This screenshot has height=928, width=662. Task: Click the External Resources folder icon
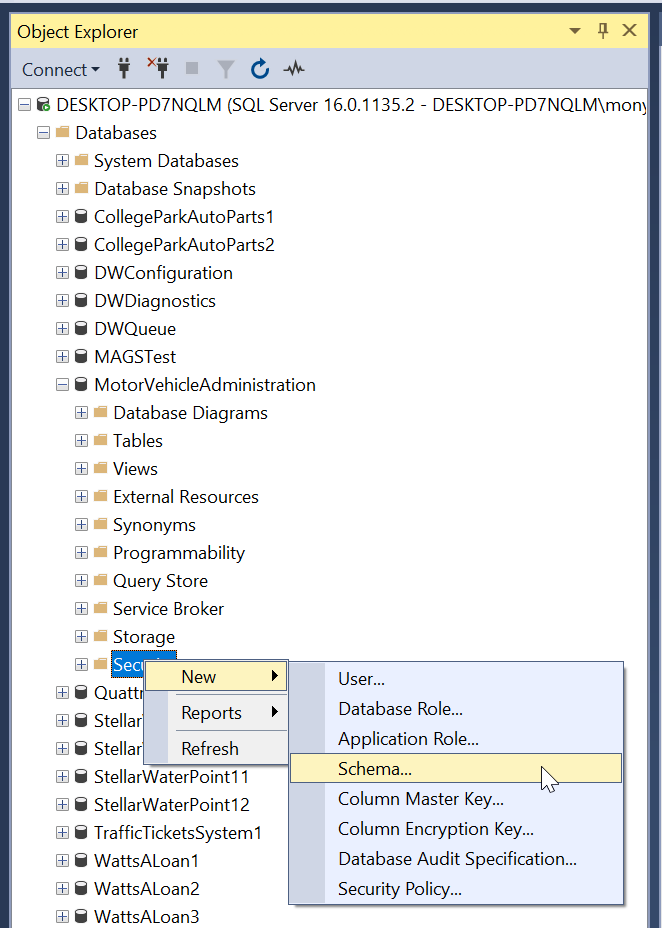click(x=101, y=496)
